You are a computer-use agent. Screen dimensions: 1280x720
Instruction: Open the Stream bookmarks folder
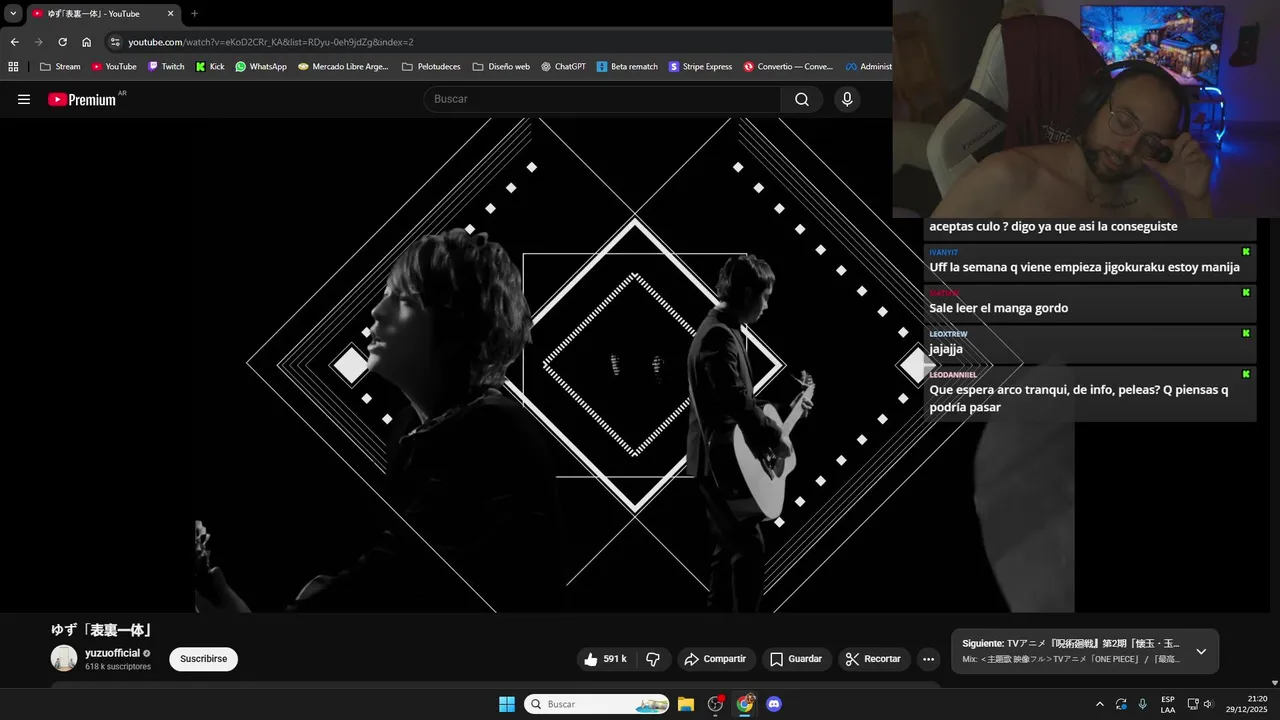pyautogui.click(x=60, y=67)
